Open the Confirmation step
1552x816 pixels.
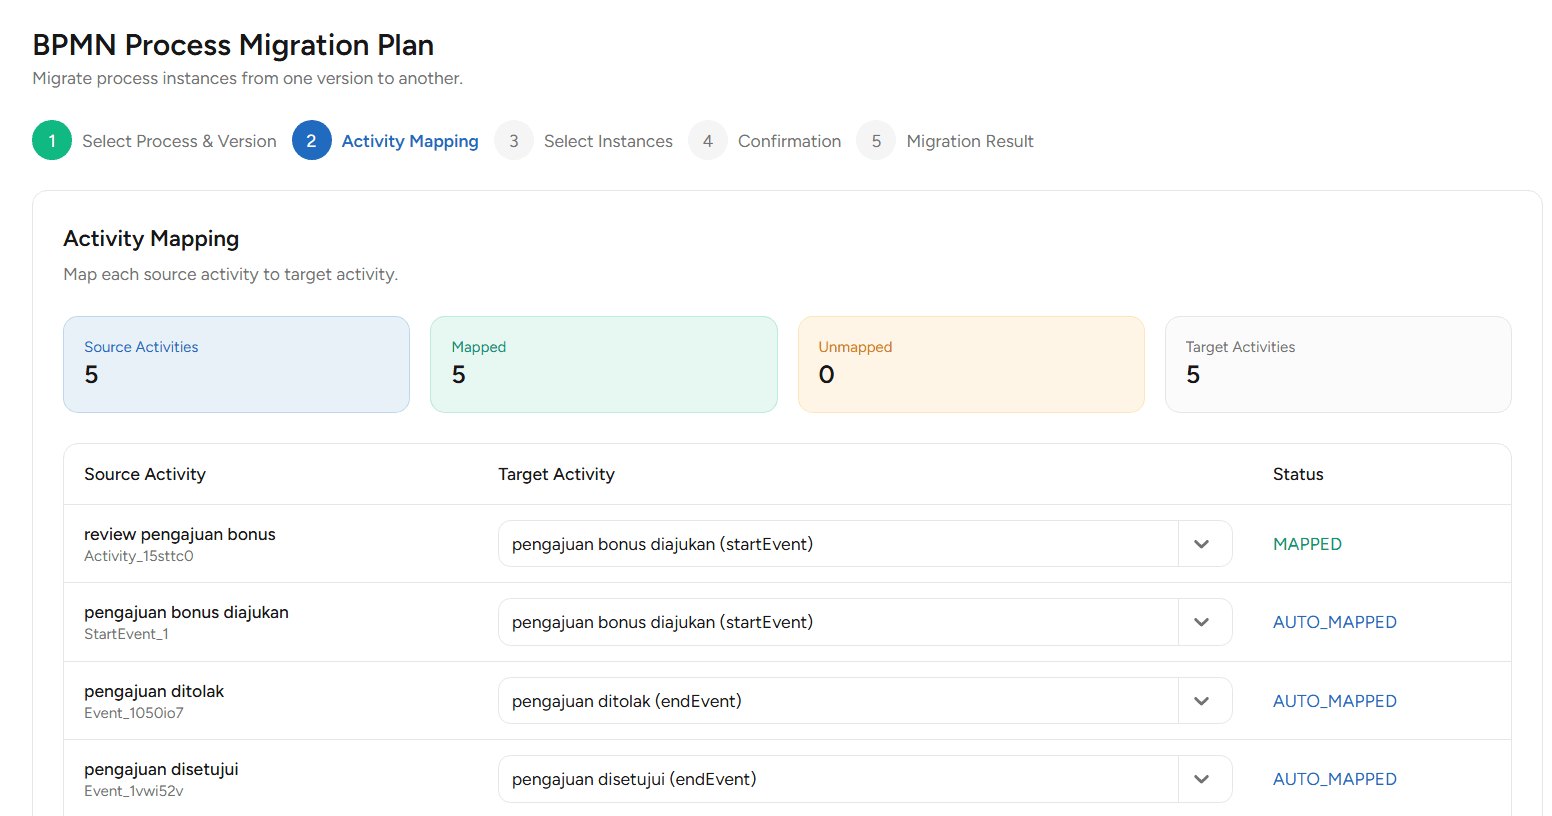[765, 141]
